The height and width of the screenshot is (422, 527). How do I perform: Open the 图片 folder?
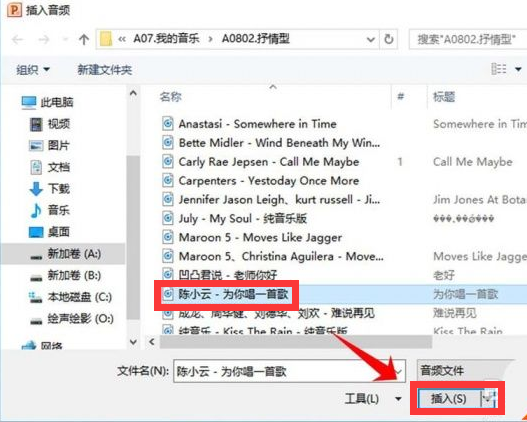(49, 145)
